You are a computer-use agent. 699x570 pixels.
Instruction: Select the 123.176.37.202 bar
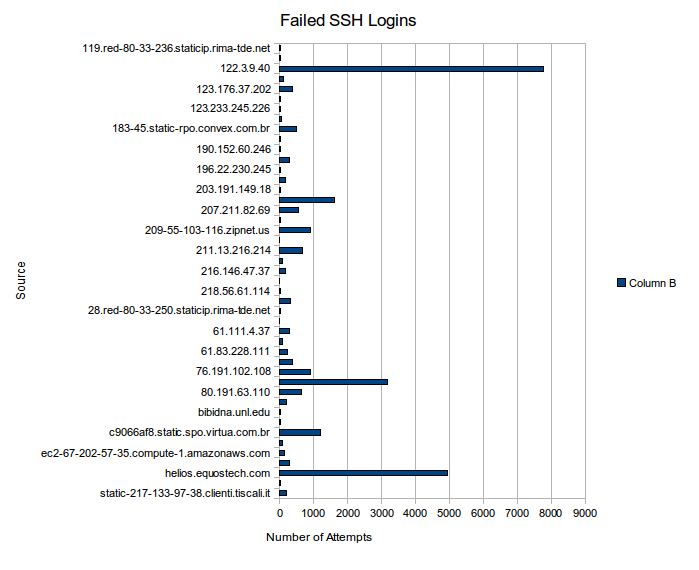(x=286, y=89)
